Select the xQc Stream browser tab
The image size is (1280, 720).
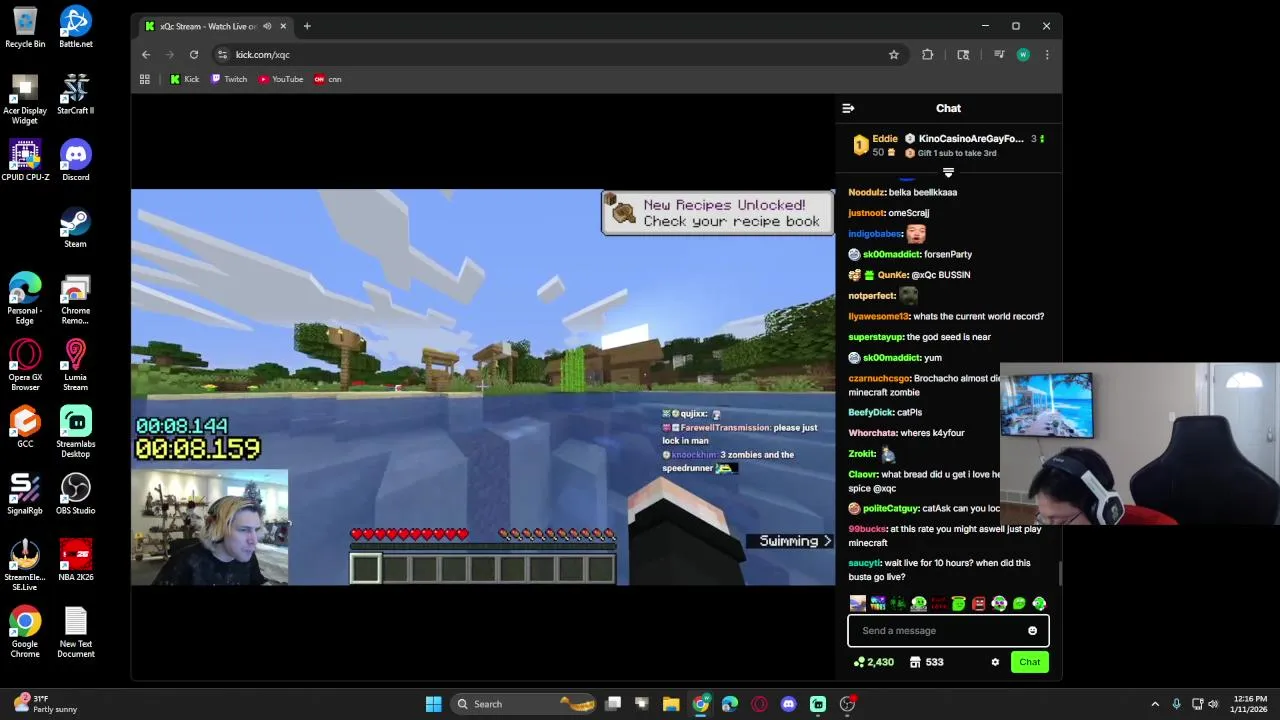click(x=215, y=26)
